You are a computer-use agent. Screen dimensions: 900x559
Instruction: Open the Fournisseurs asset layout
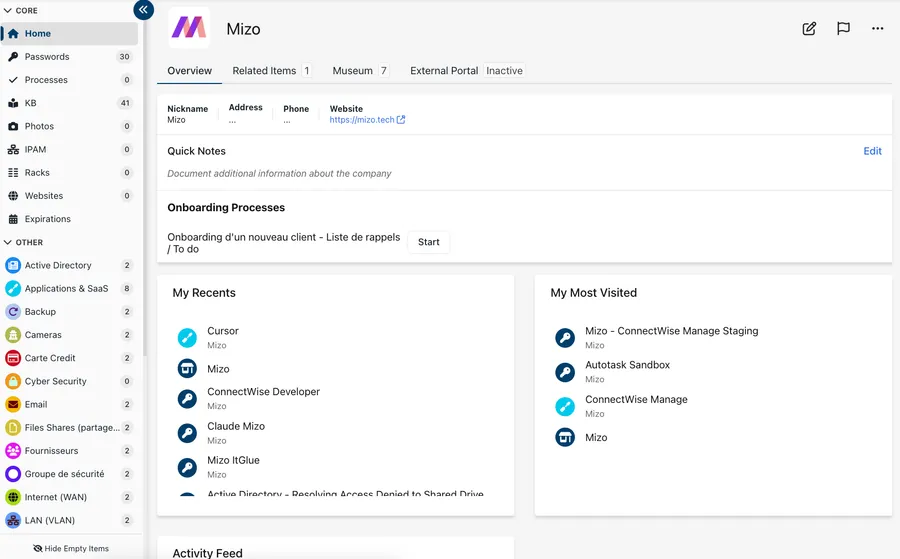(69, 451)
